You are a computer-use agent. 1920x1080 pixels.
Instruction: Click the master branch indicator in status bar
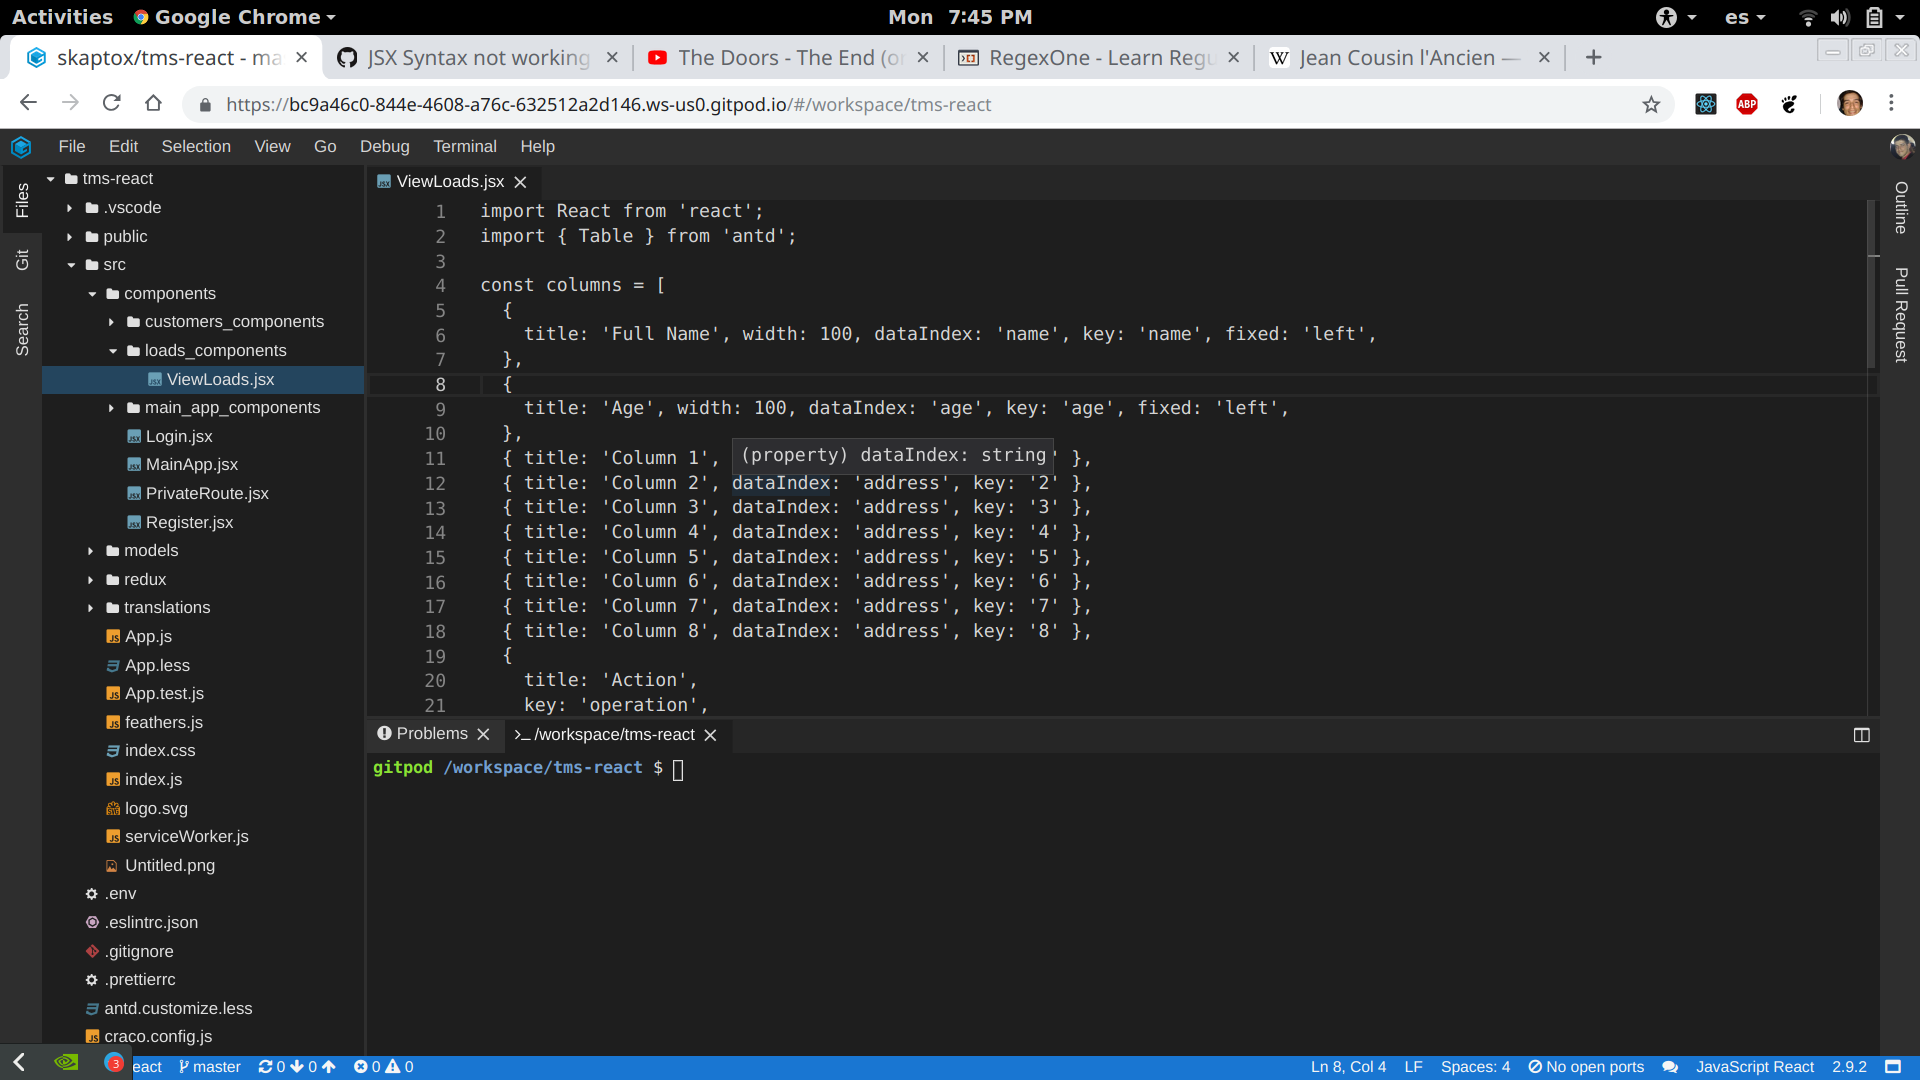click(208, 1066)
